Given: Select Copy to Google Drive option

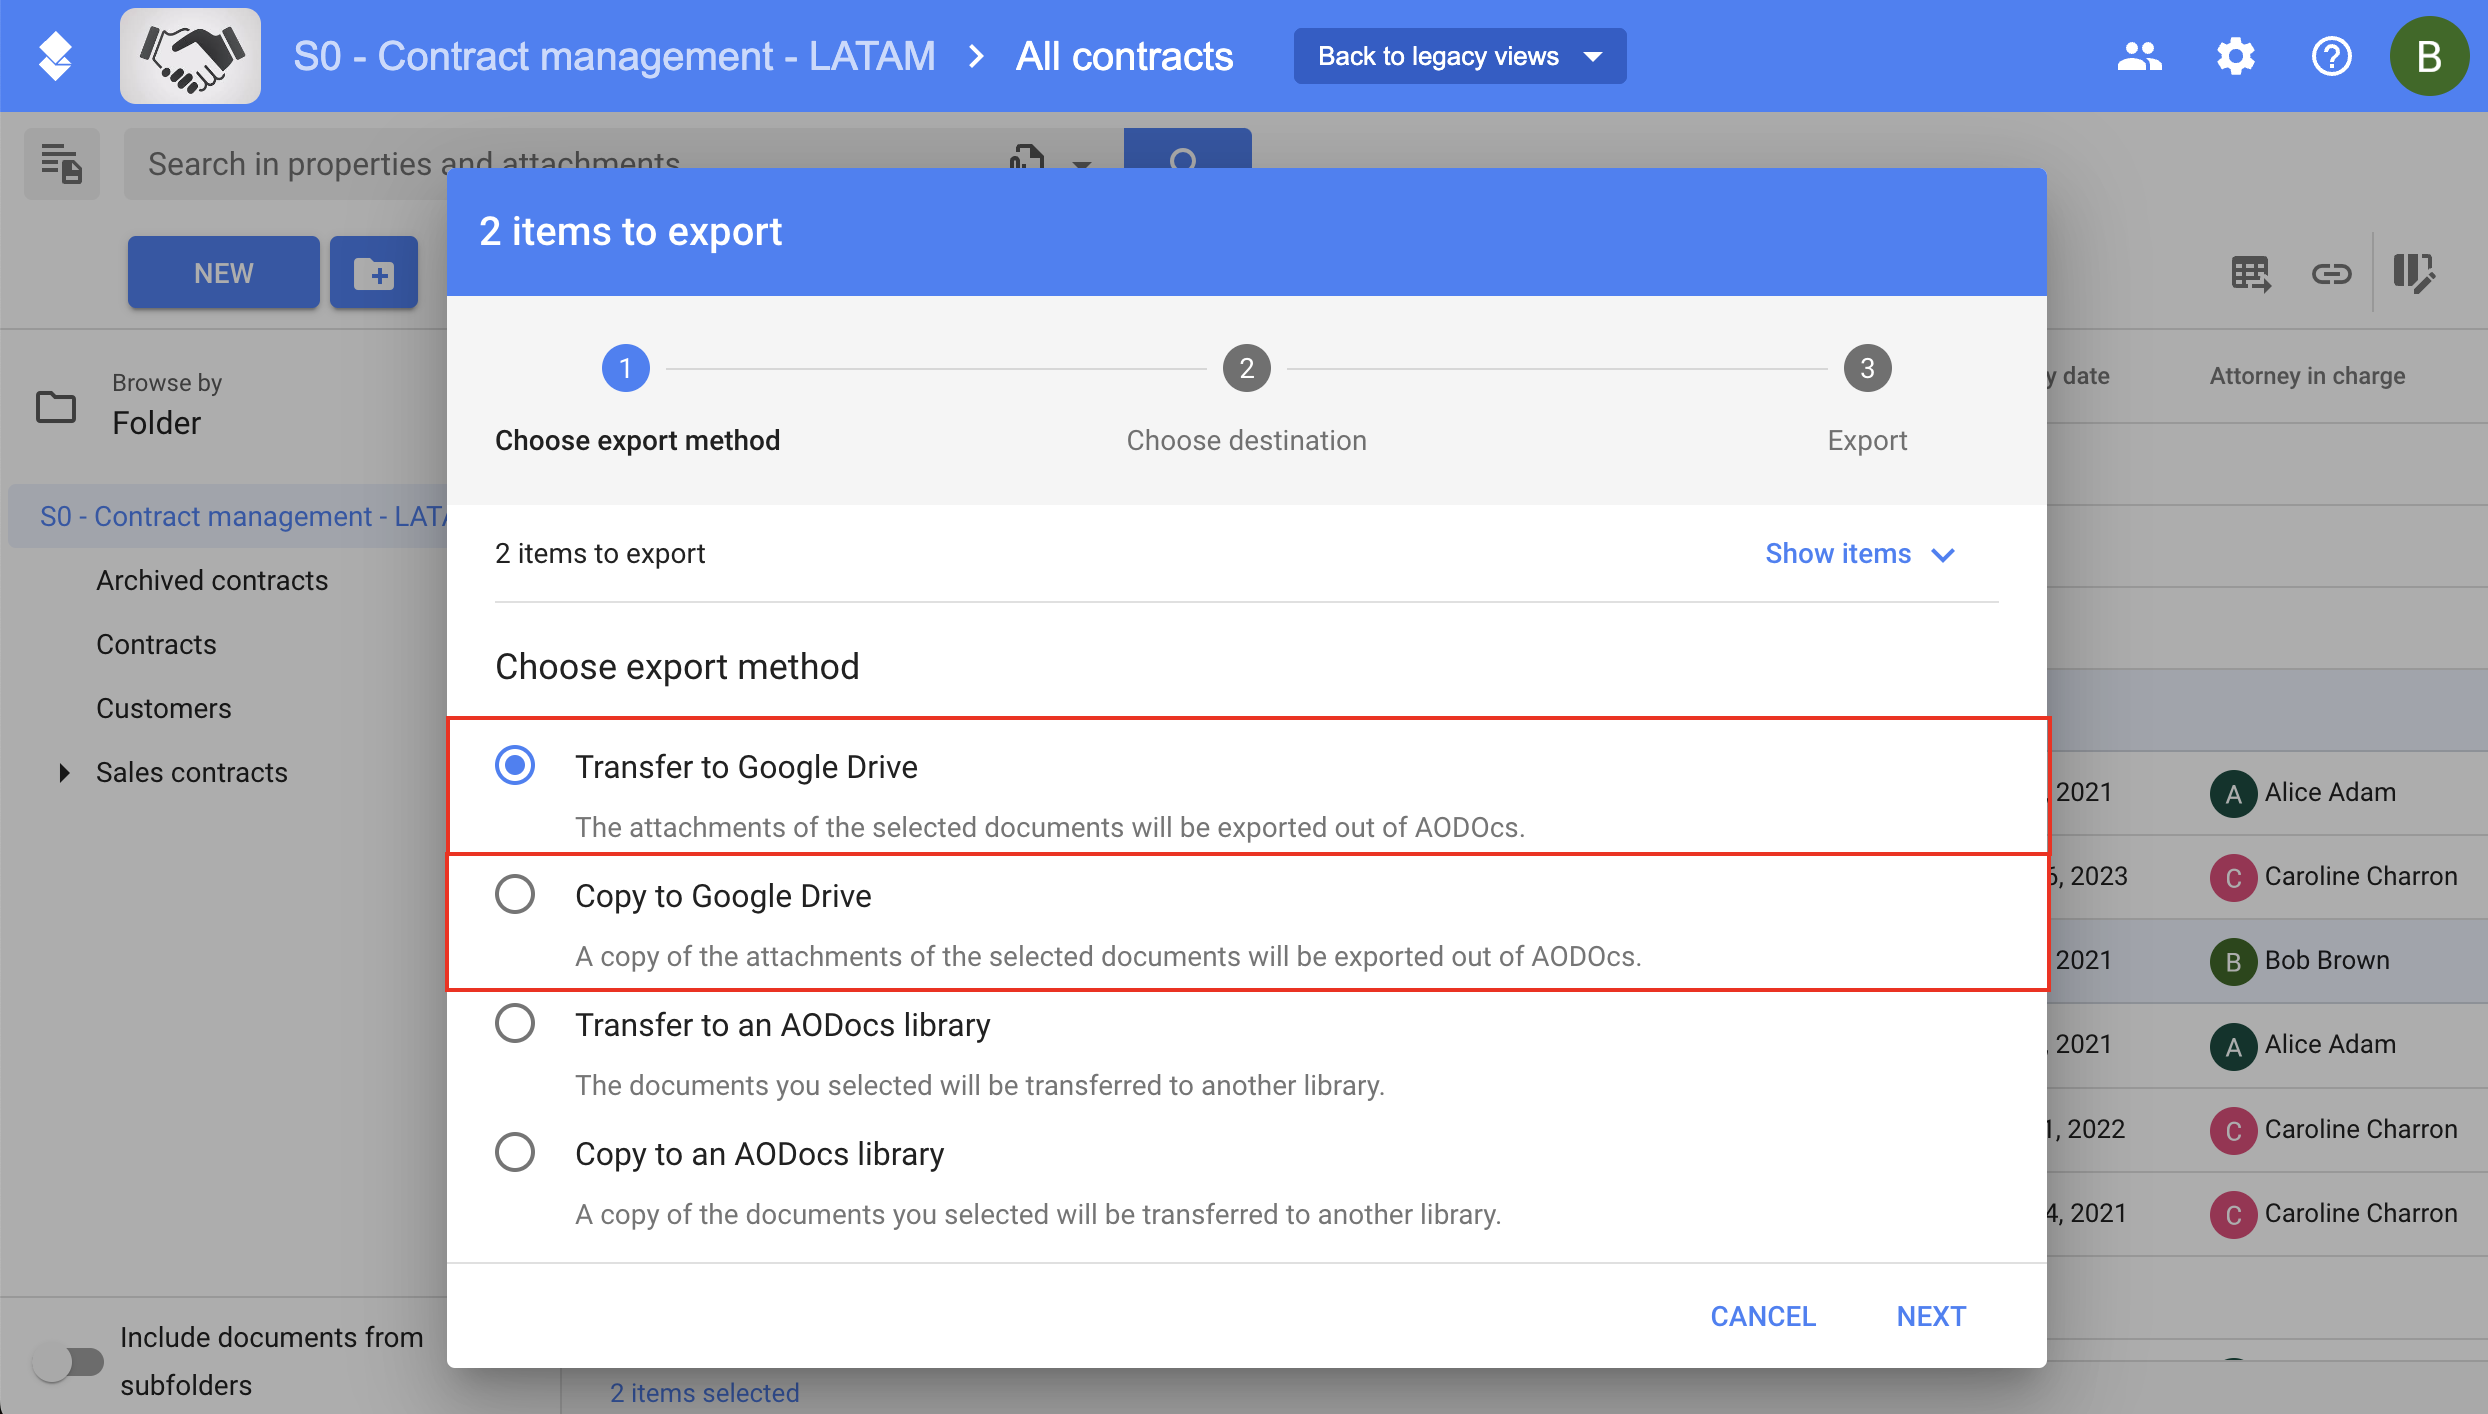Looking at the screenshot, I should pyautogui.click(x=515, y=894).
